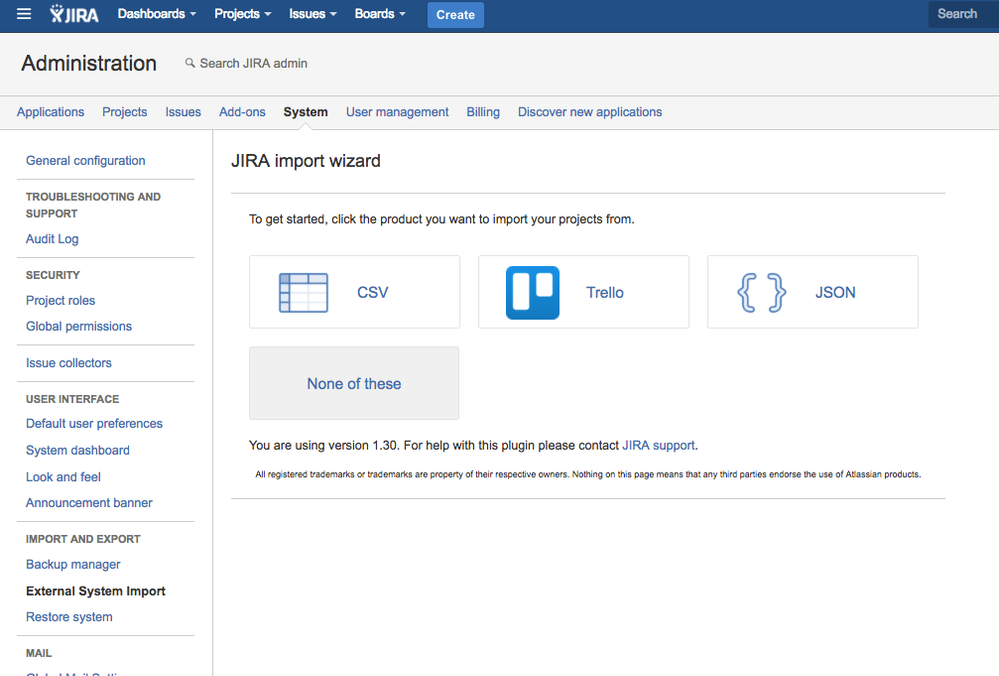Click the Mail section header
Viewport: 999px width, 676px height.
pos(39,653)
